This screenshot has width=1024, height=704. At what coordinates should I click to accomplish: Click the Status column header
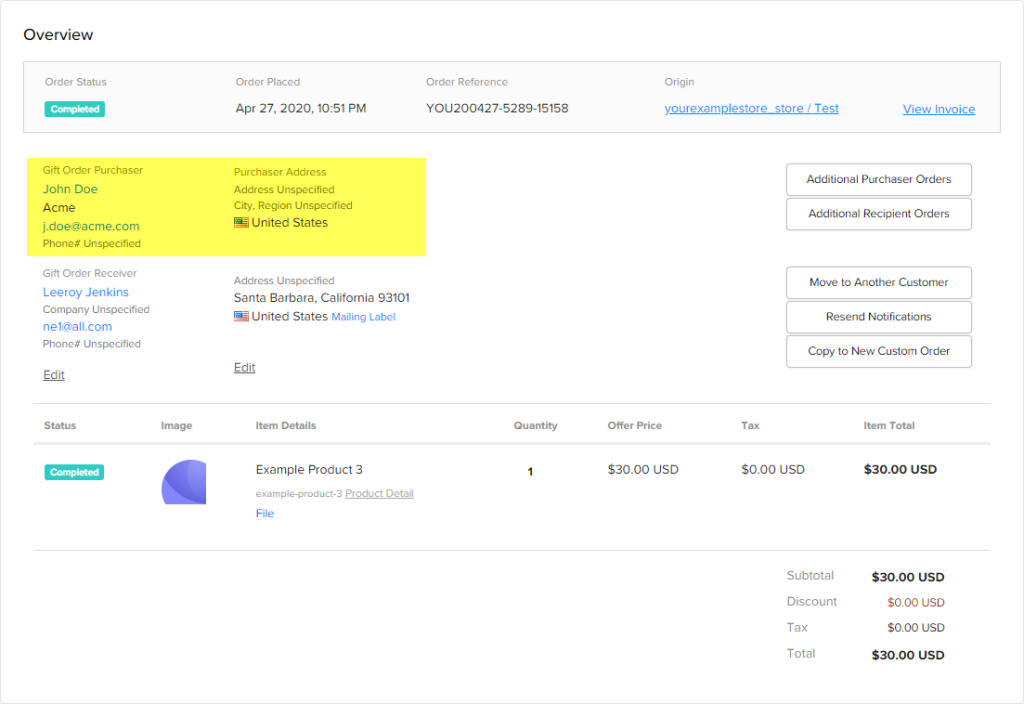point(60,426)
